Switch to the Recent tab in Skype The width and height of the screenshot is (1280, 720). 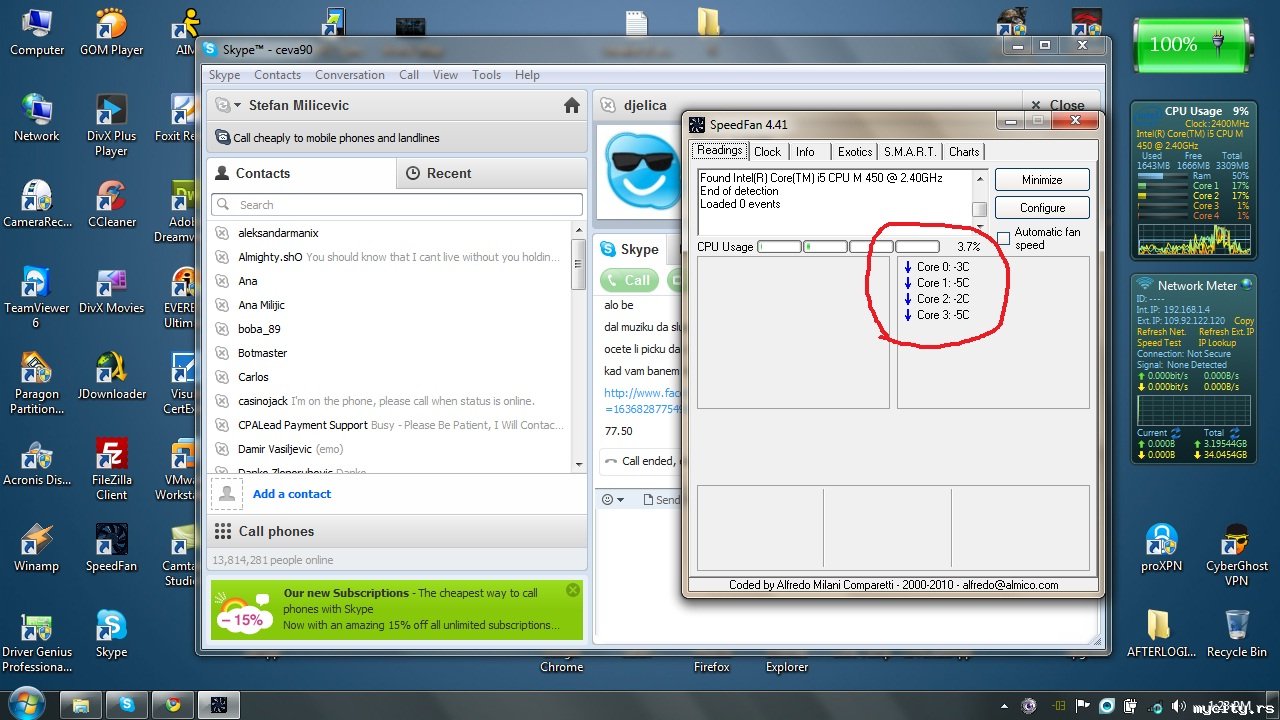(492, 173)
